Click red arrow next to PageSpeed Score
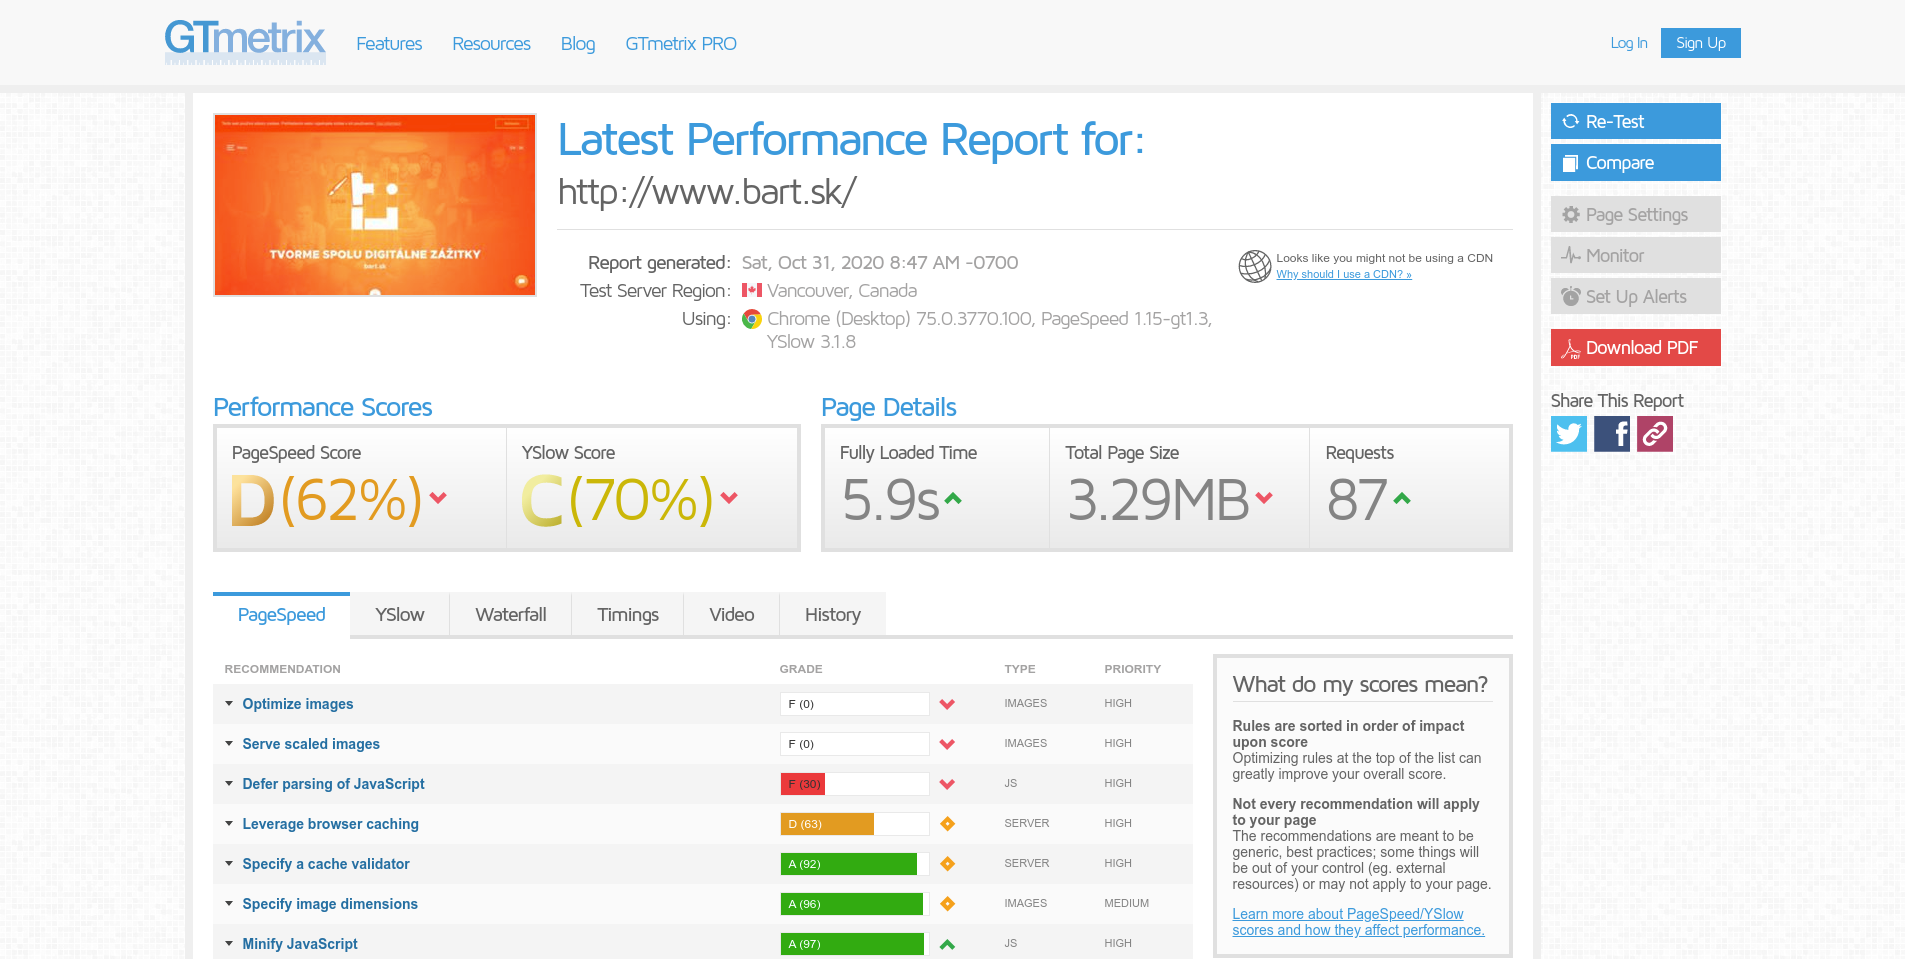 pyautogui.click(x=438, y=497)
